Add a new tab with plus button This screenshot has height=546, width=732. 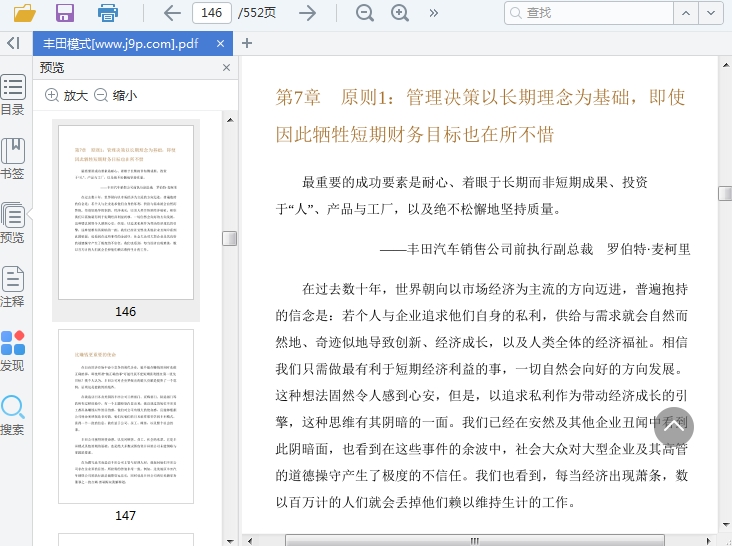(x=247, y=43)
